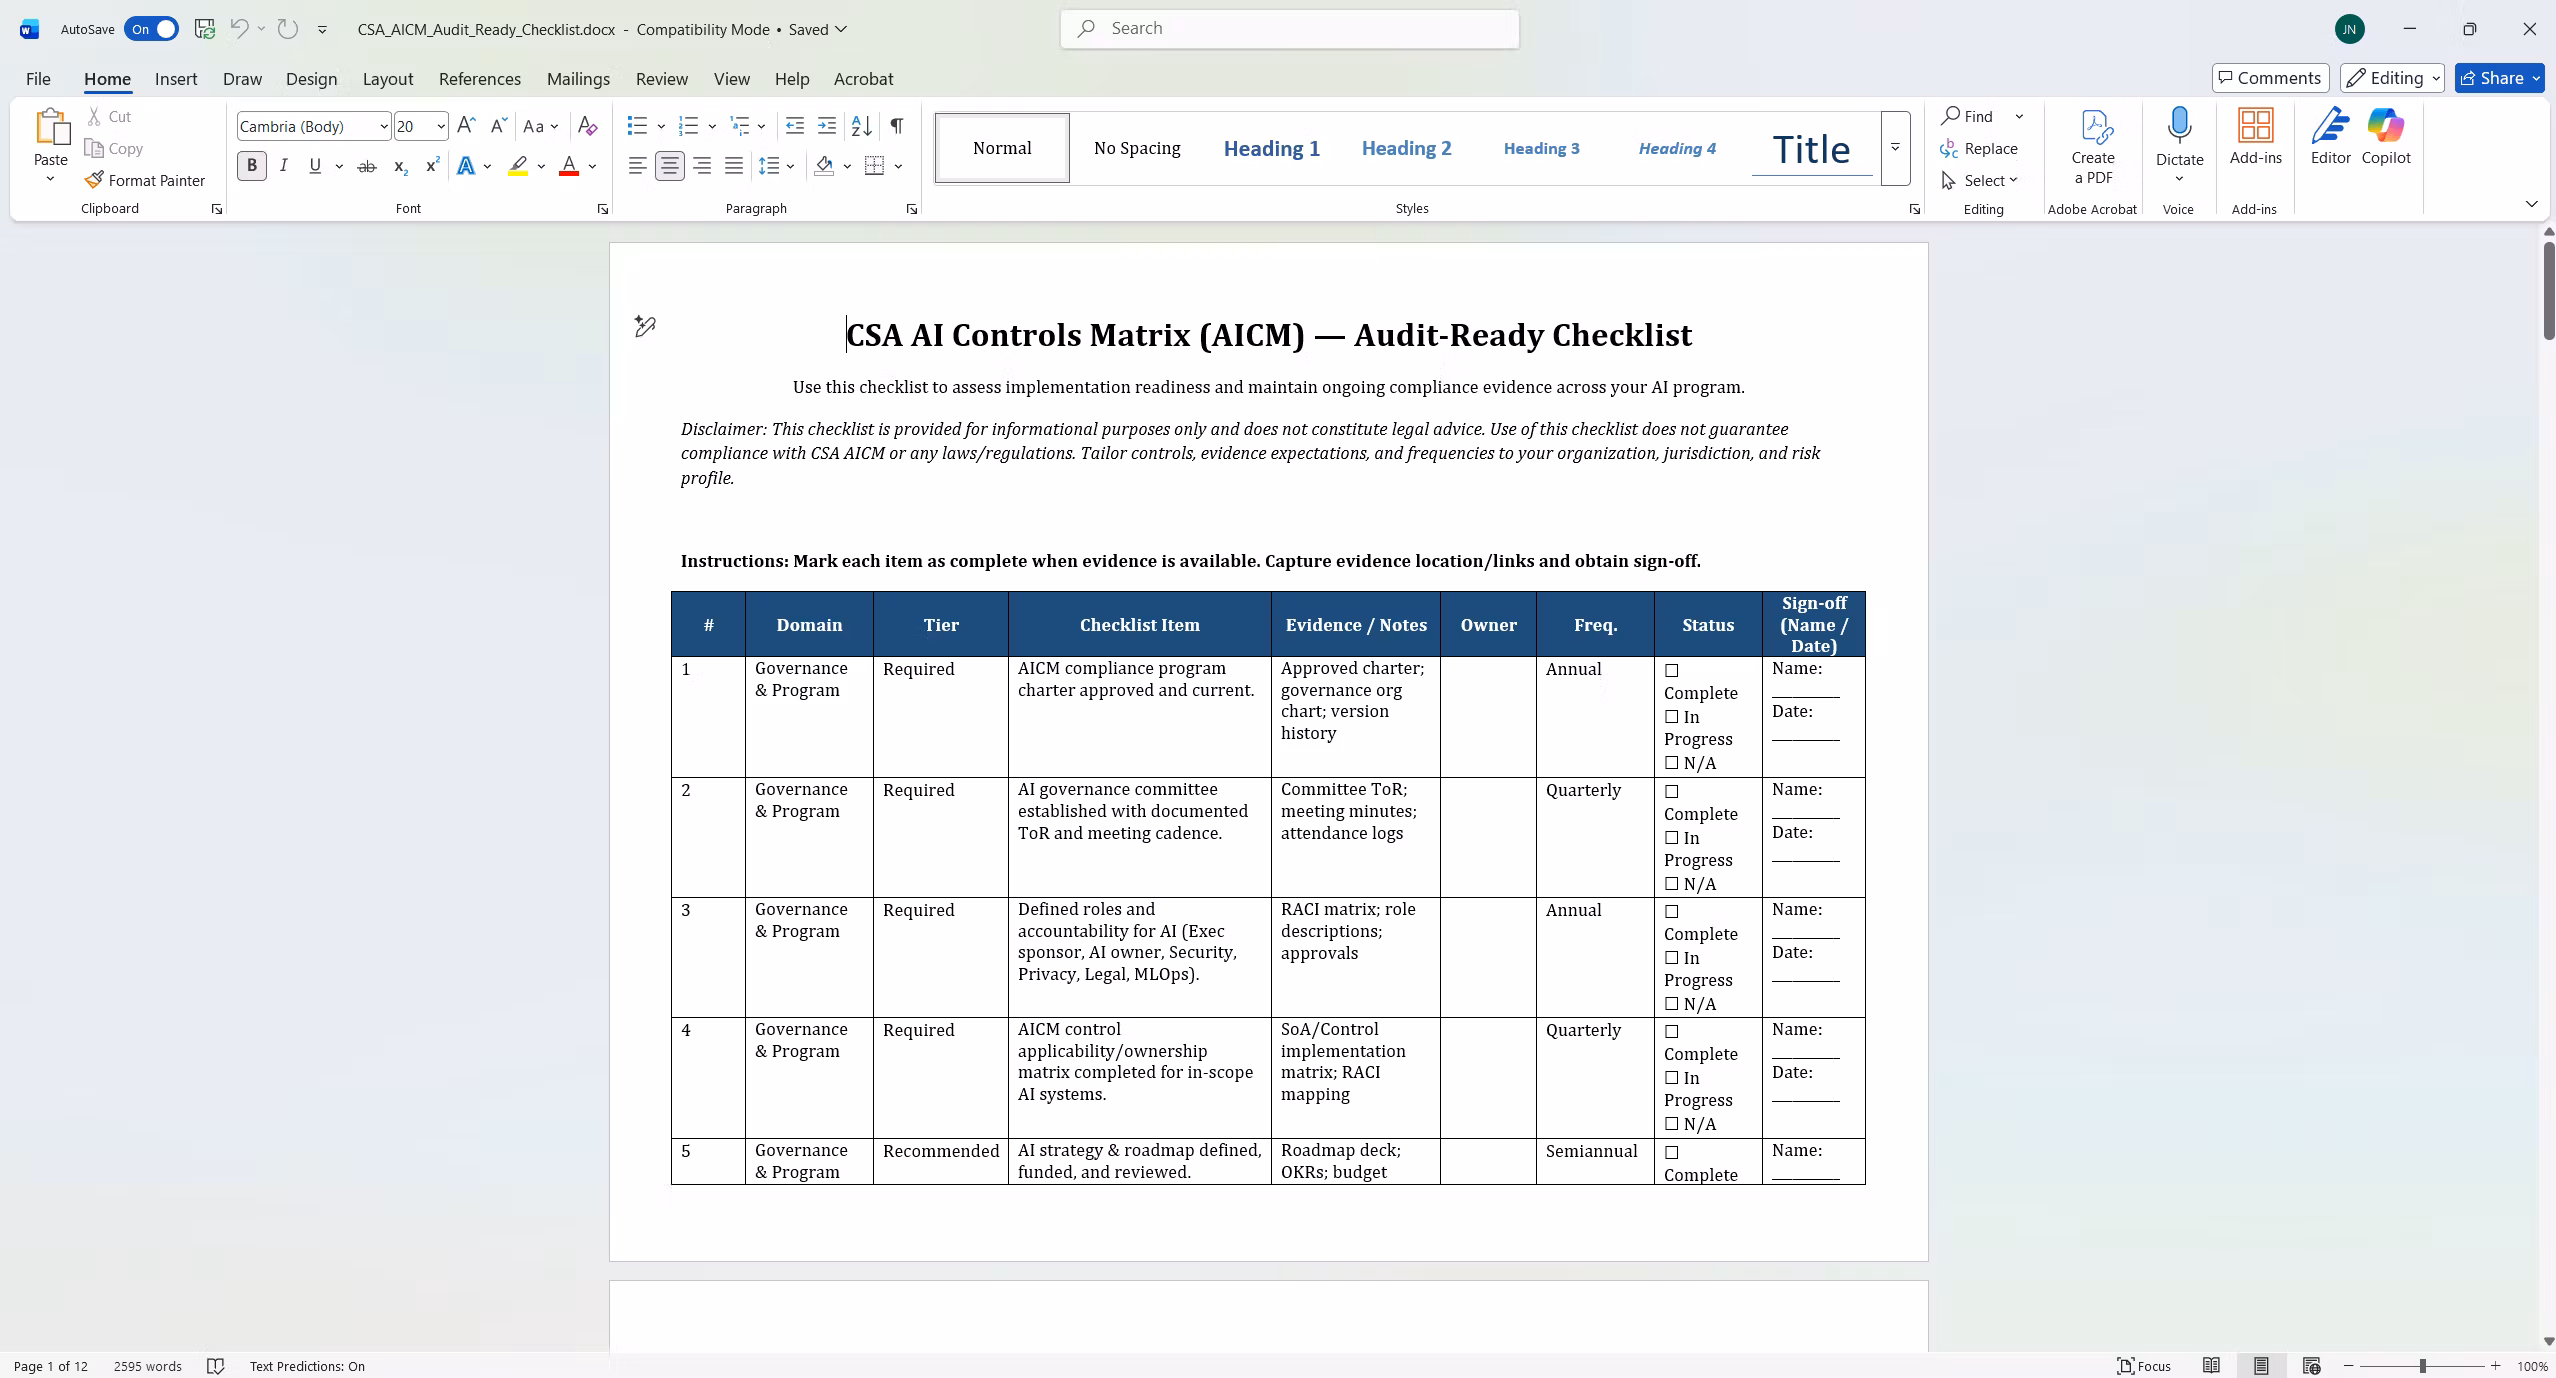Expand the numbering list options
2556x1378 pixels.
[x=712, y=126]
